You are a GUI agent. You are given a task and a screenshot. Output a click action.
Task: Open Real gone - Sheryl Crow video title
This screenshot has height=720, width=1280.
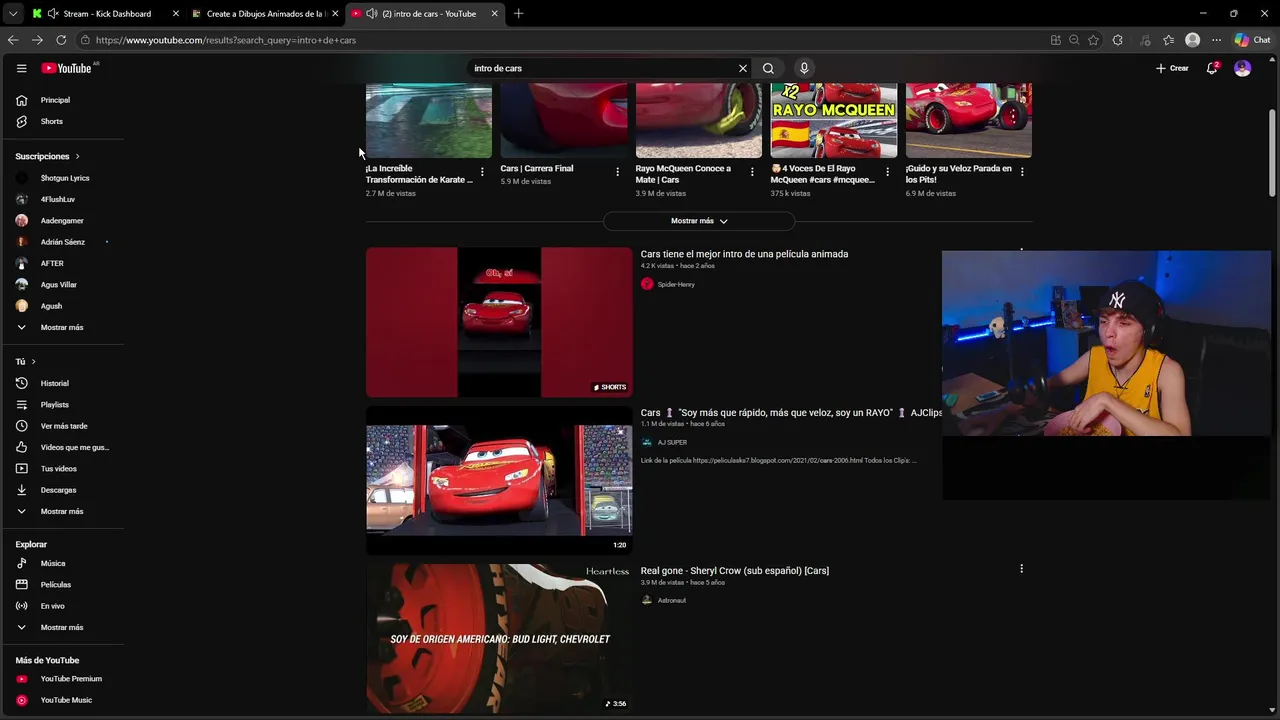click(x=735, y=571)
